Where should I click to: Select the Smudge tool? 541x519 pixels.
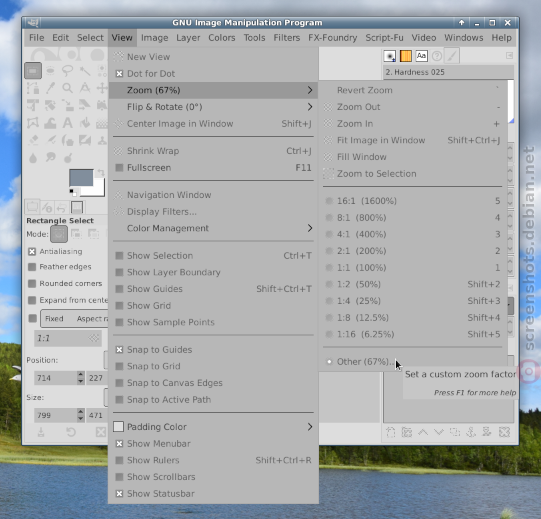pyautogui.click(x=50, y=157)
